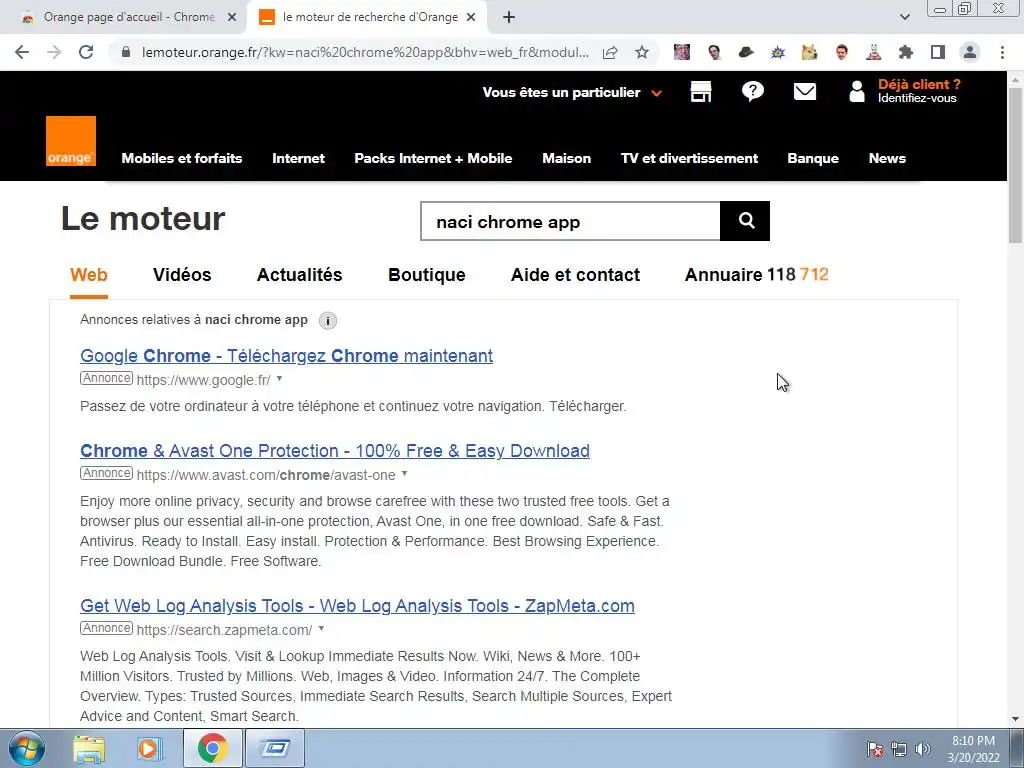Switch to the Boutique tab
The height and width of the screenshot is (768, 1024).
[x=426, y=275]
